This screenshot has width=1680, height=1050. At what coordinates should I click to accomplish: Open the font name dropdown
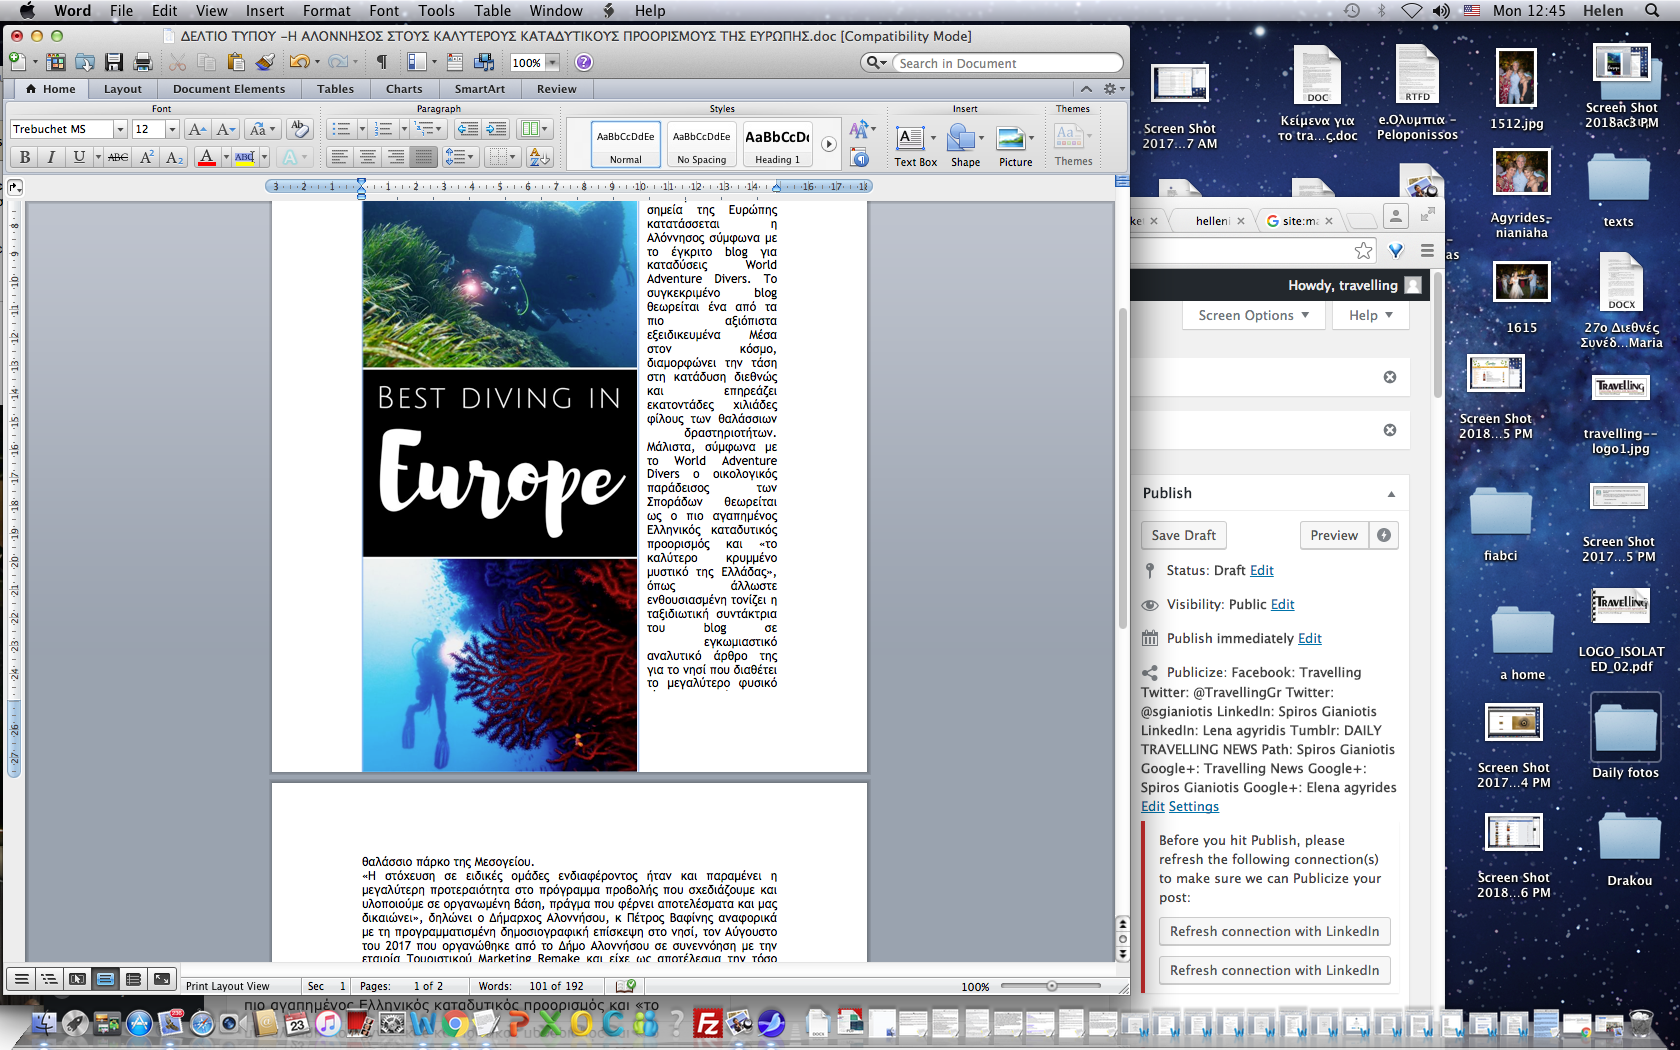coord(120,129)
